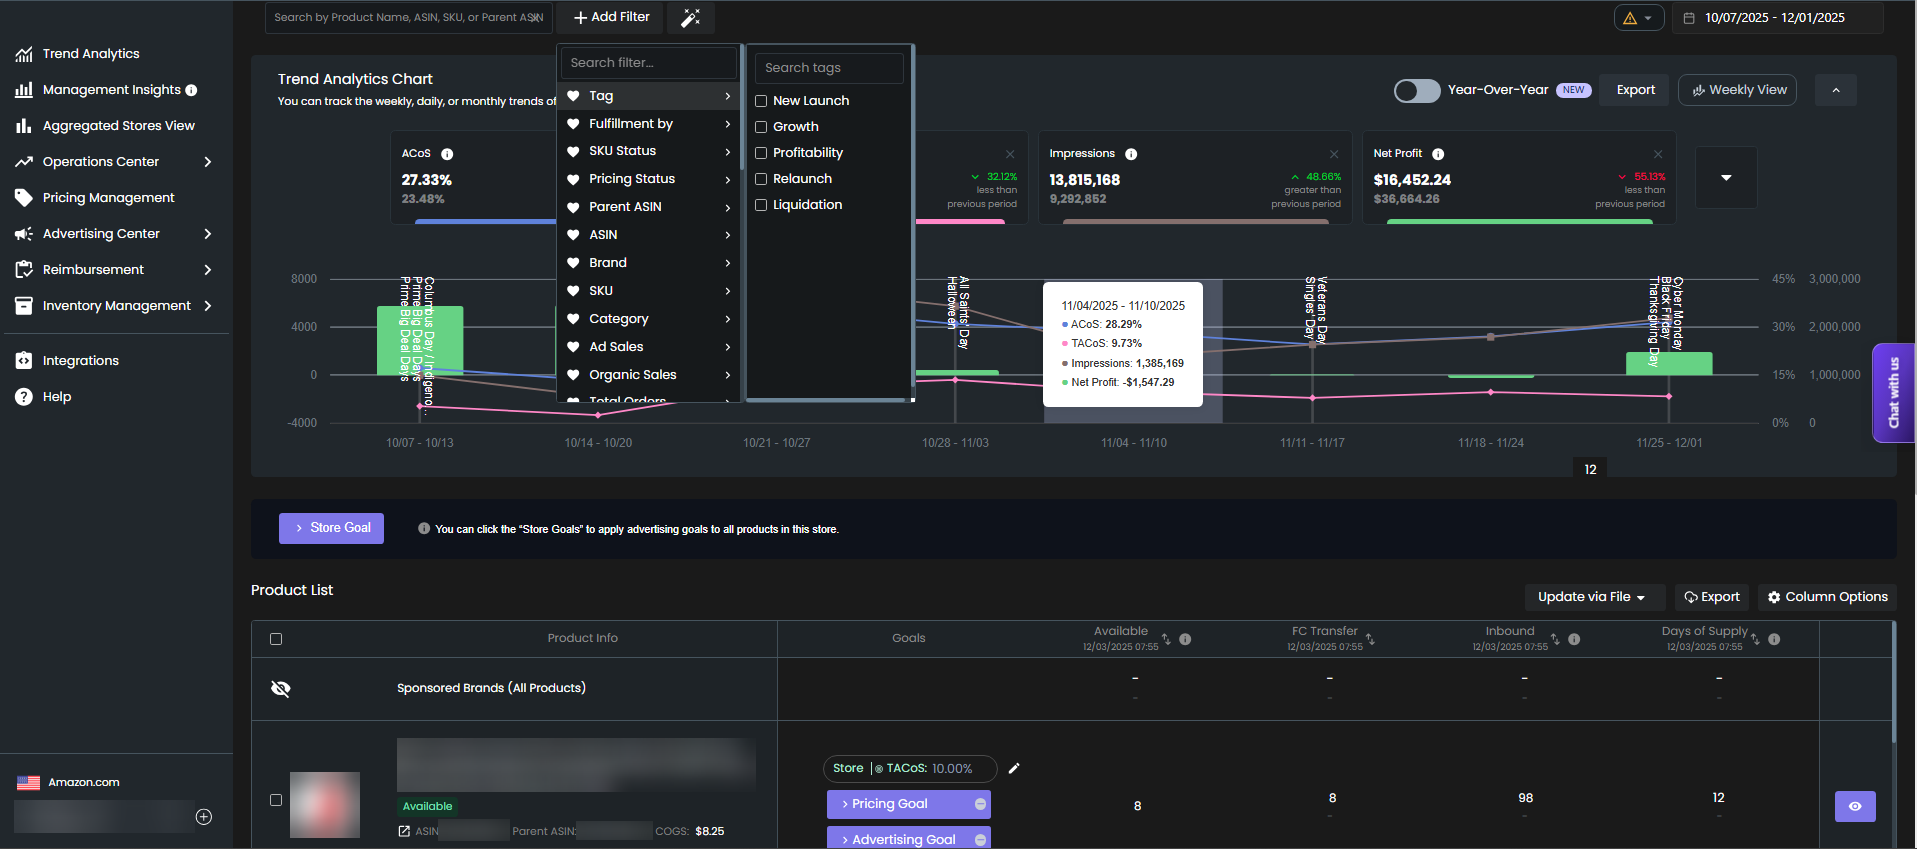1917x849 pixels.
Task: Open the Aggregated Stores View sidebar icon
Action: [x=24, y=126]
